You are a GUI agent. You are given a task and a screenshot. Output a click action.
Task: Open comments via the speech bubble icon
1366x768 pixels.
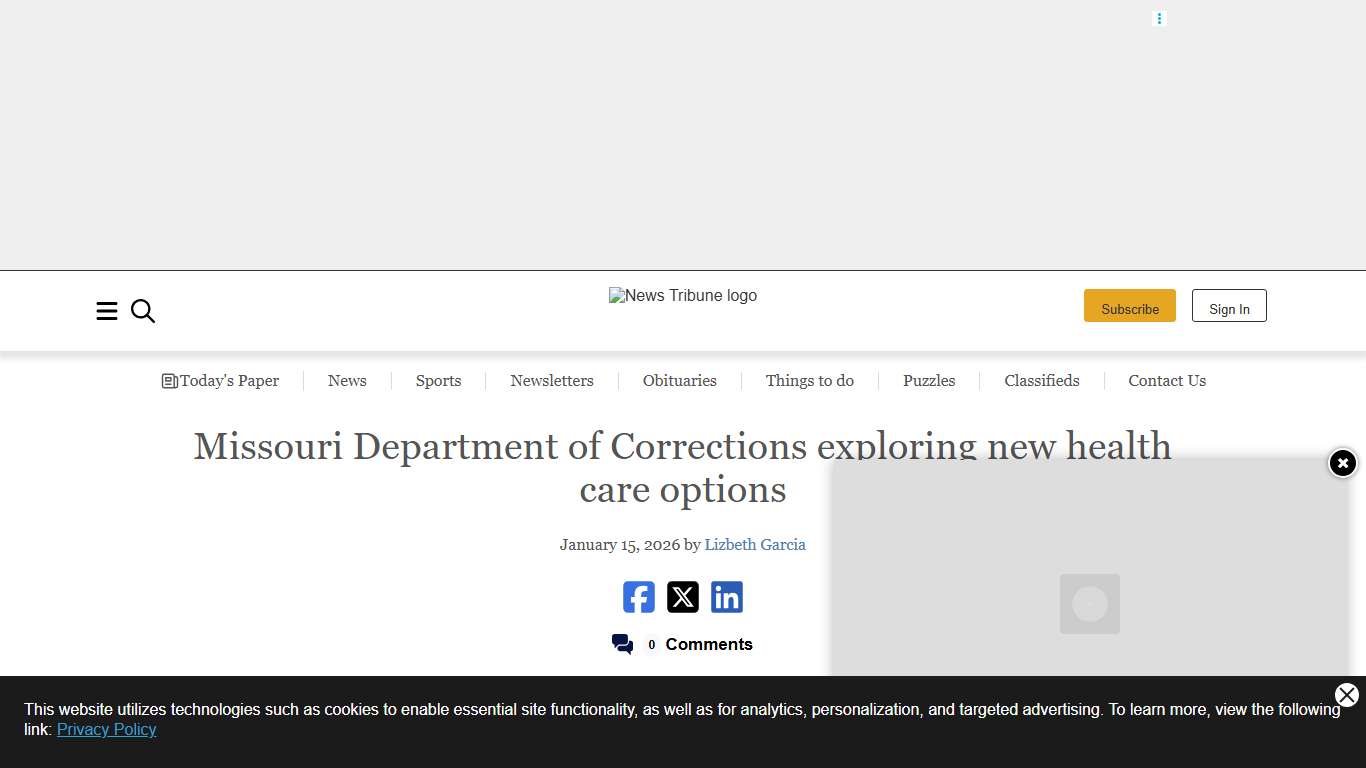622,644
